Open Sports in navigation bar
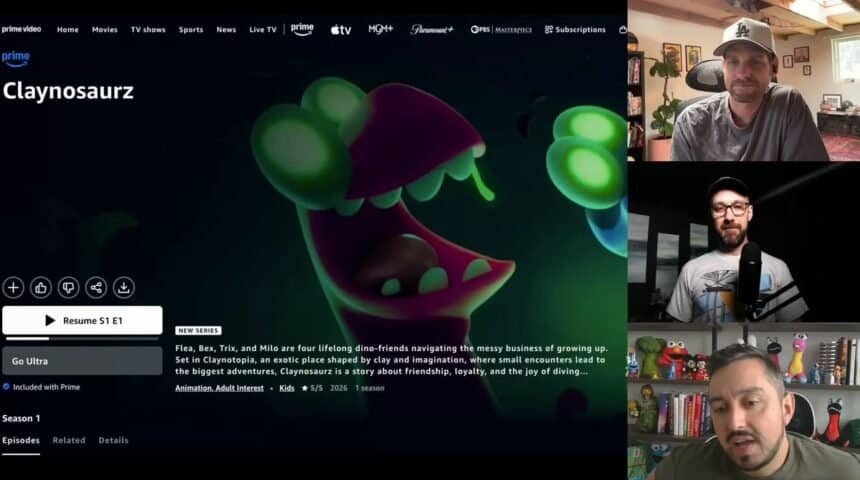Image resolution: width=860 pixels, height=480 pixels. coord(191,30)
